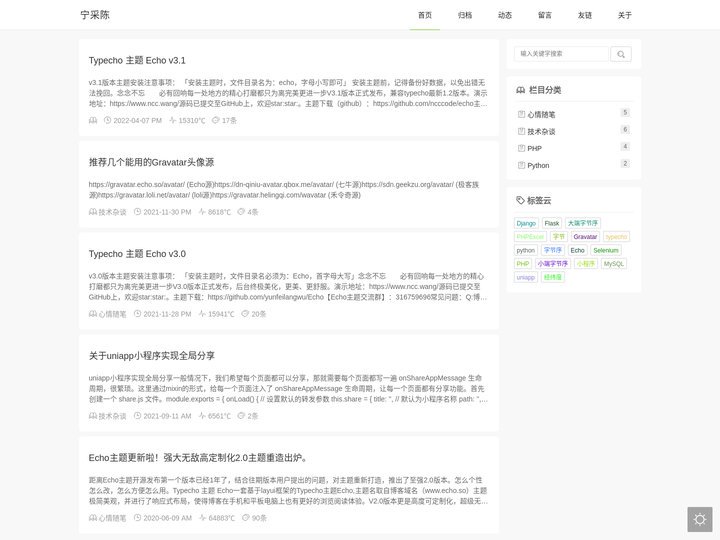Screen dimensions: 720x540
Task: Click the typecho tag
Action: tap(616, 236)
